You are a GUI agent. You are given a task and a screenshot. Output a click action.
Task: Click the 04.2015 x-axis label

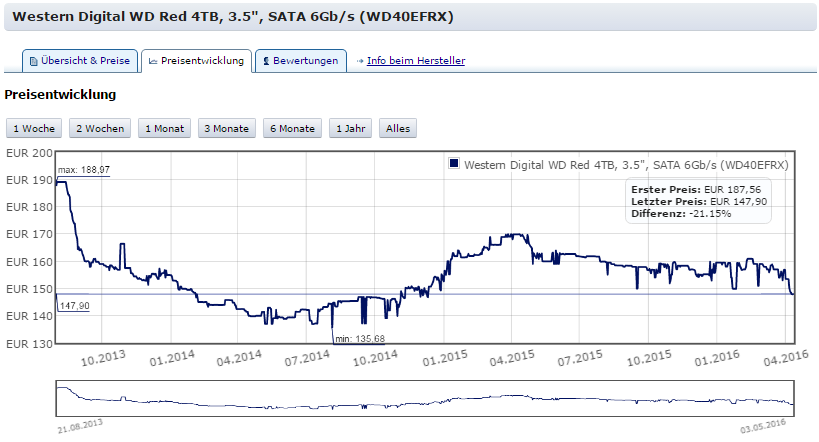point(512,359)
